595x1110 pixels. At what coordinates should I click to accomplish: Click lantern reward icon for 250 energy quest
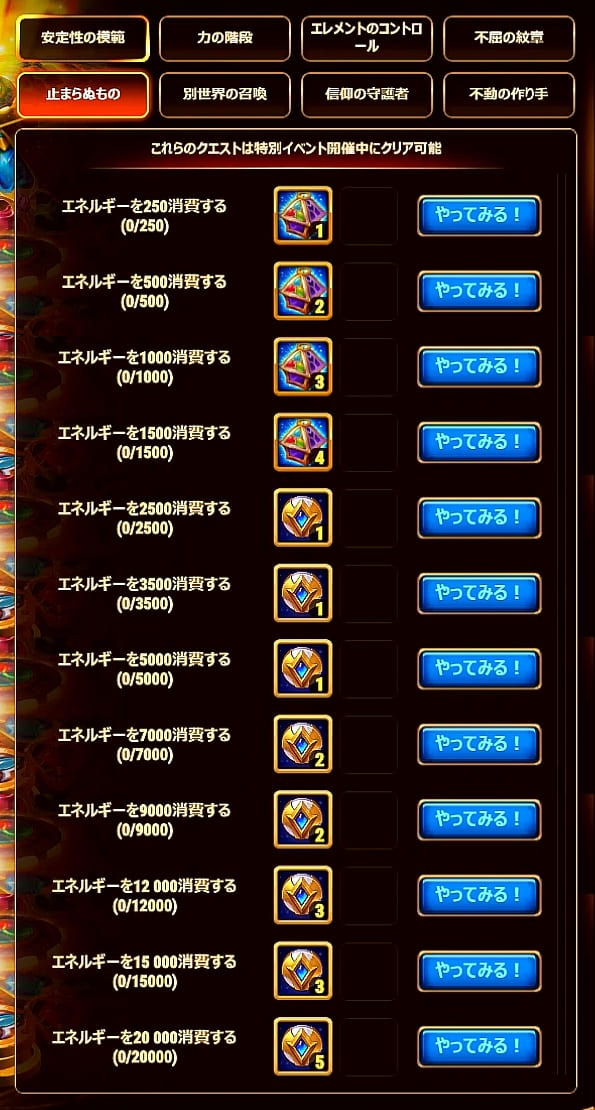303,215
